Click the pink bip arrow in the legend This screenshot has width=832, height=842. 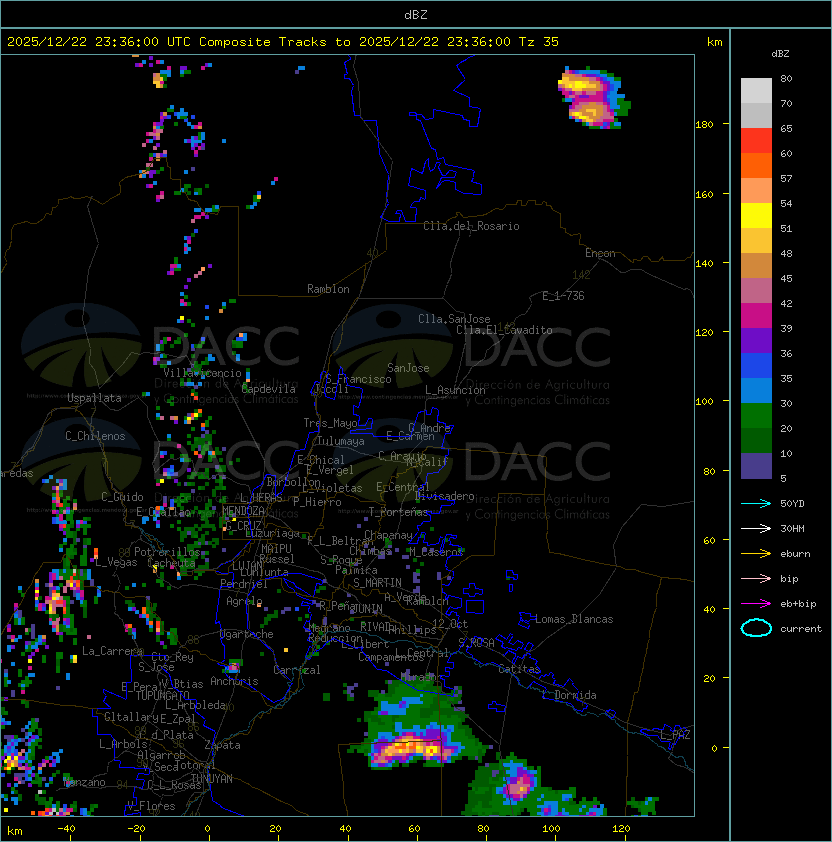tap(756, 578)
